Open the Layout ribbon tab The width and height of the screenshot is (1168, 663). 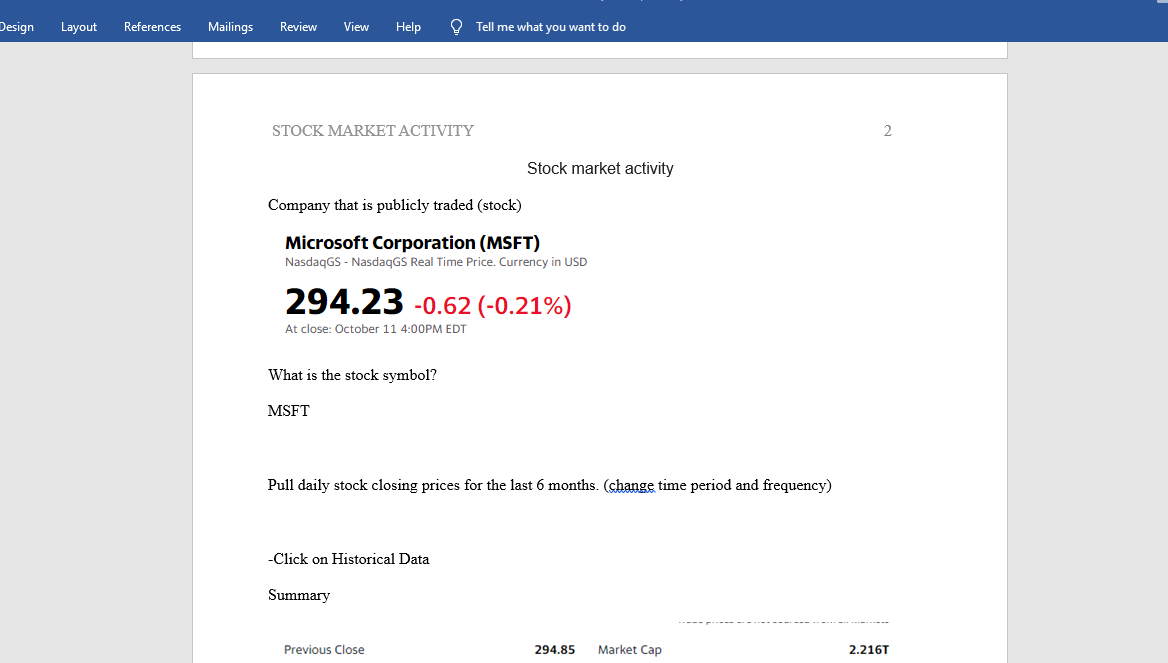pos(79,27)
